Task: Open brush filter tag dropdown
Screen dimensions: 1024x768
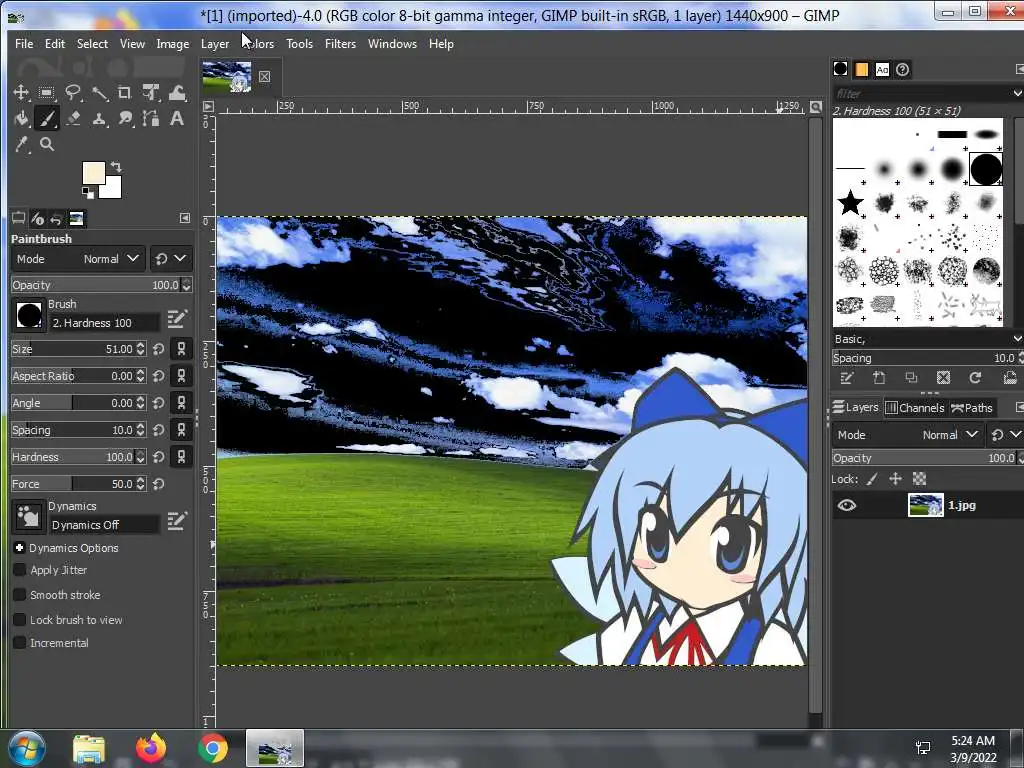Action: (x=1017, y=93)
